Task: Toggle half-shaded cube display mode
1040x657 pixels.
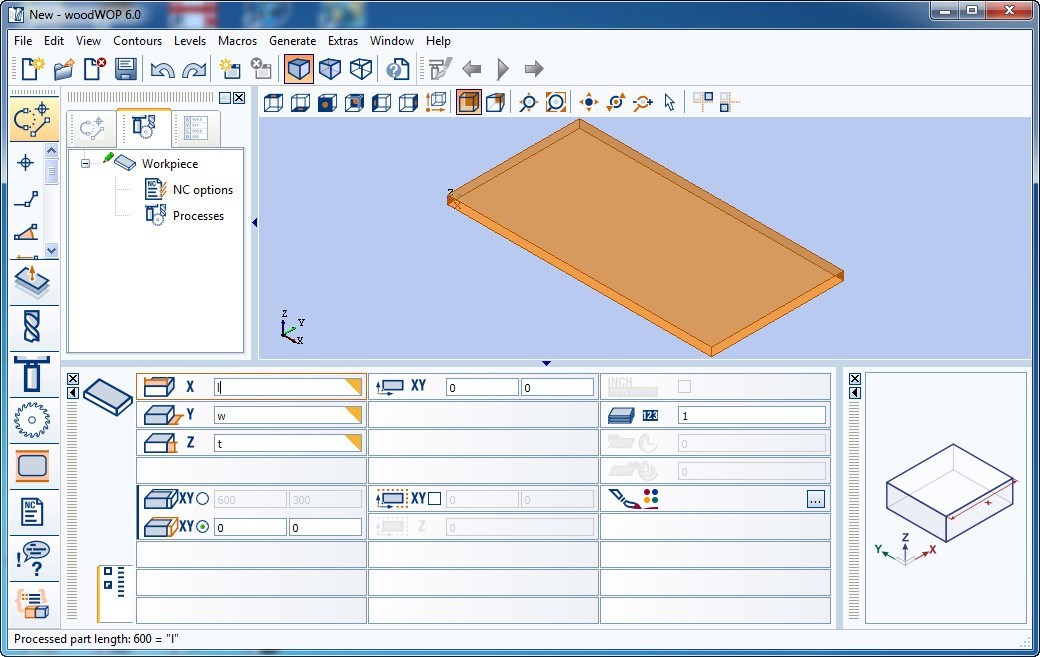Action: tap(495, 102)
